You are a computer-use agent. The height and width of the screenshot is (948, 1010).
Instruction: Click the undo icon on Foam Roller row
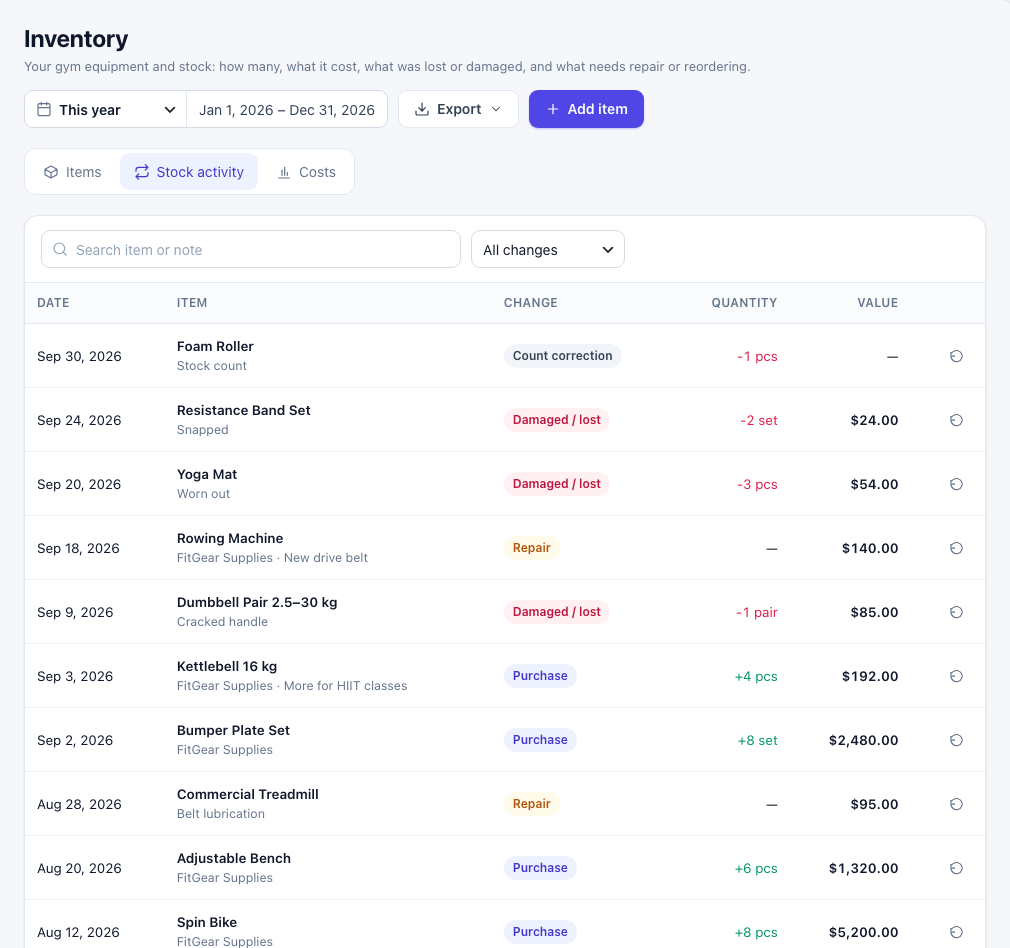[x=956, y=356]
